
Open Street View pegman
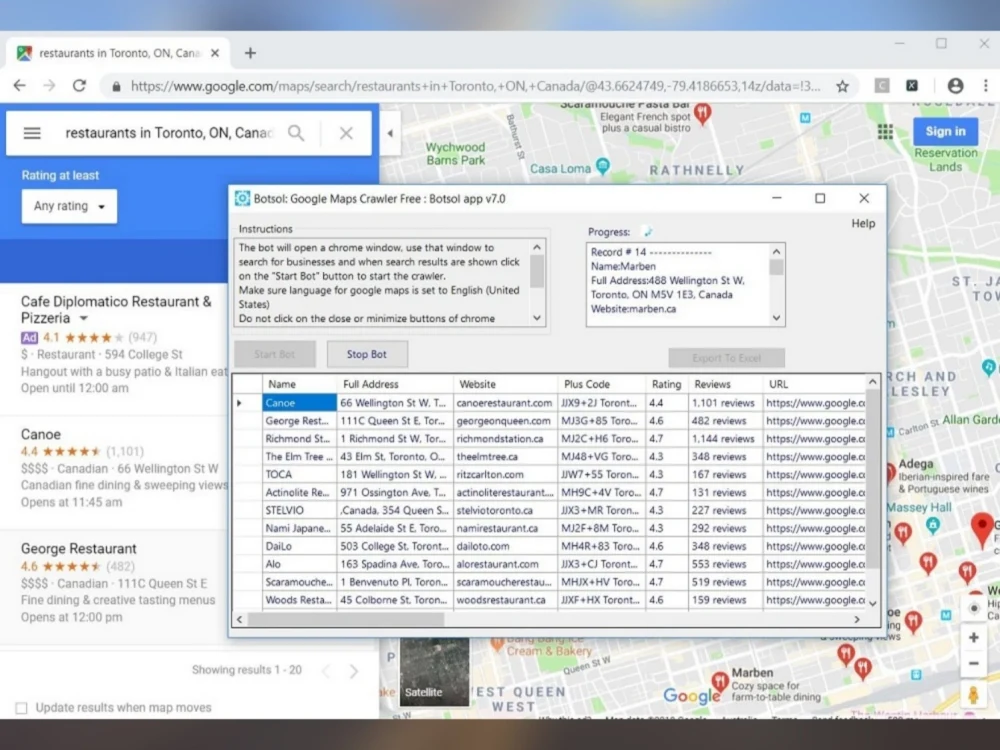(973, 695)
